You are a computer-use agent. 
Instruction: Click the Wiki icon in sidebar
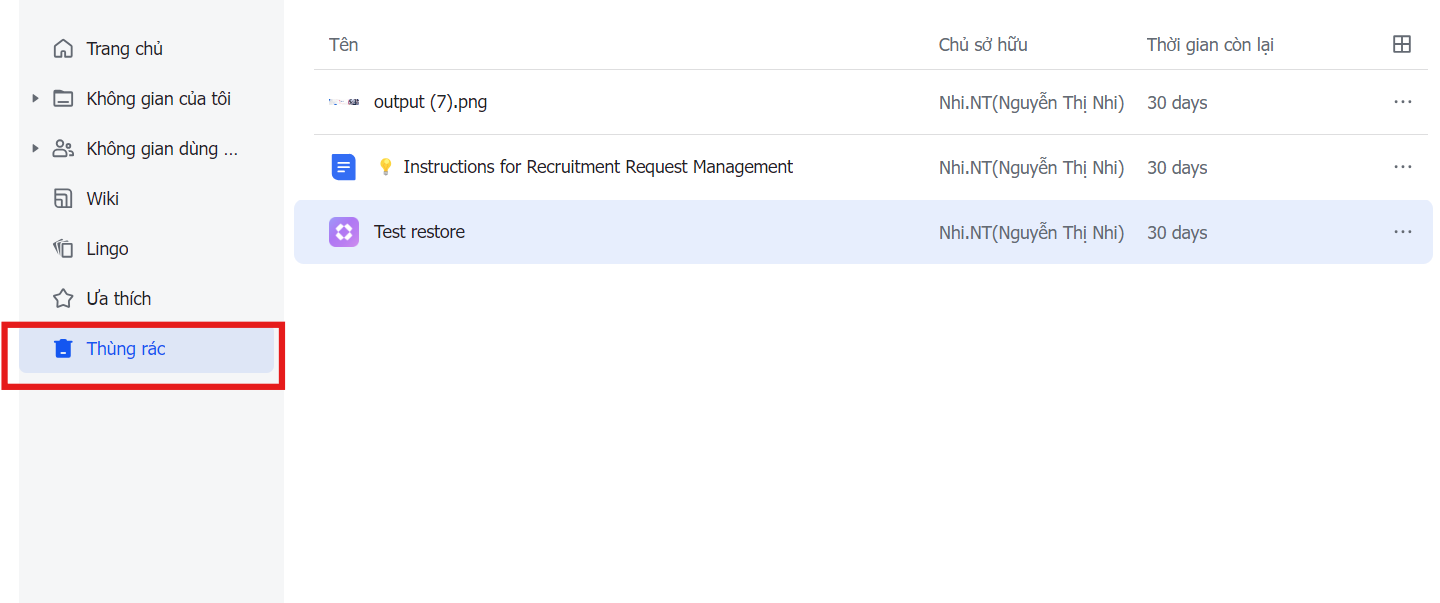pos(63,199)
